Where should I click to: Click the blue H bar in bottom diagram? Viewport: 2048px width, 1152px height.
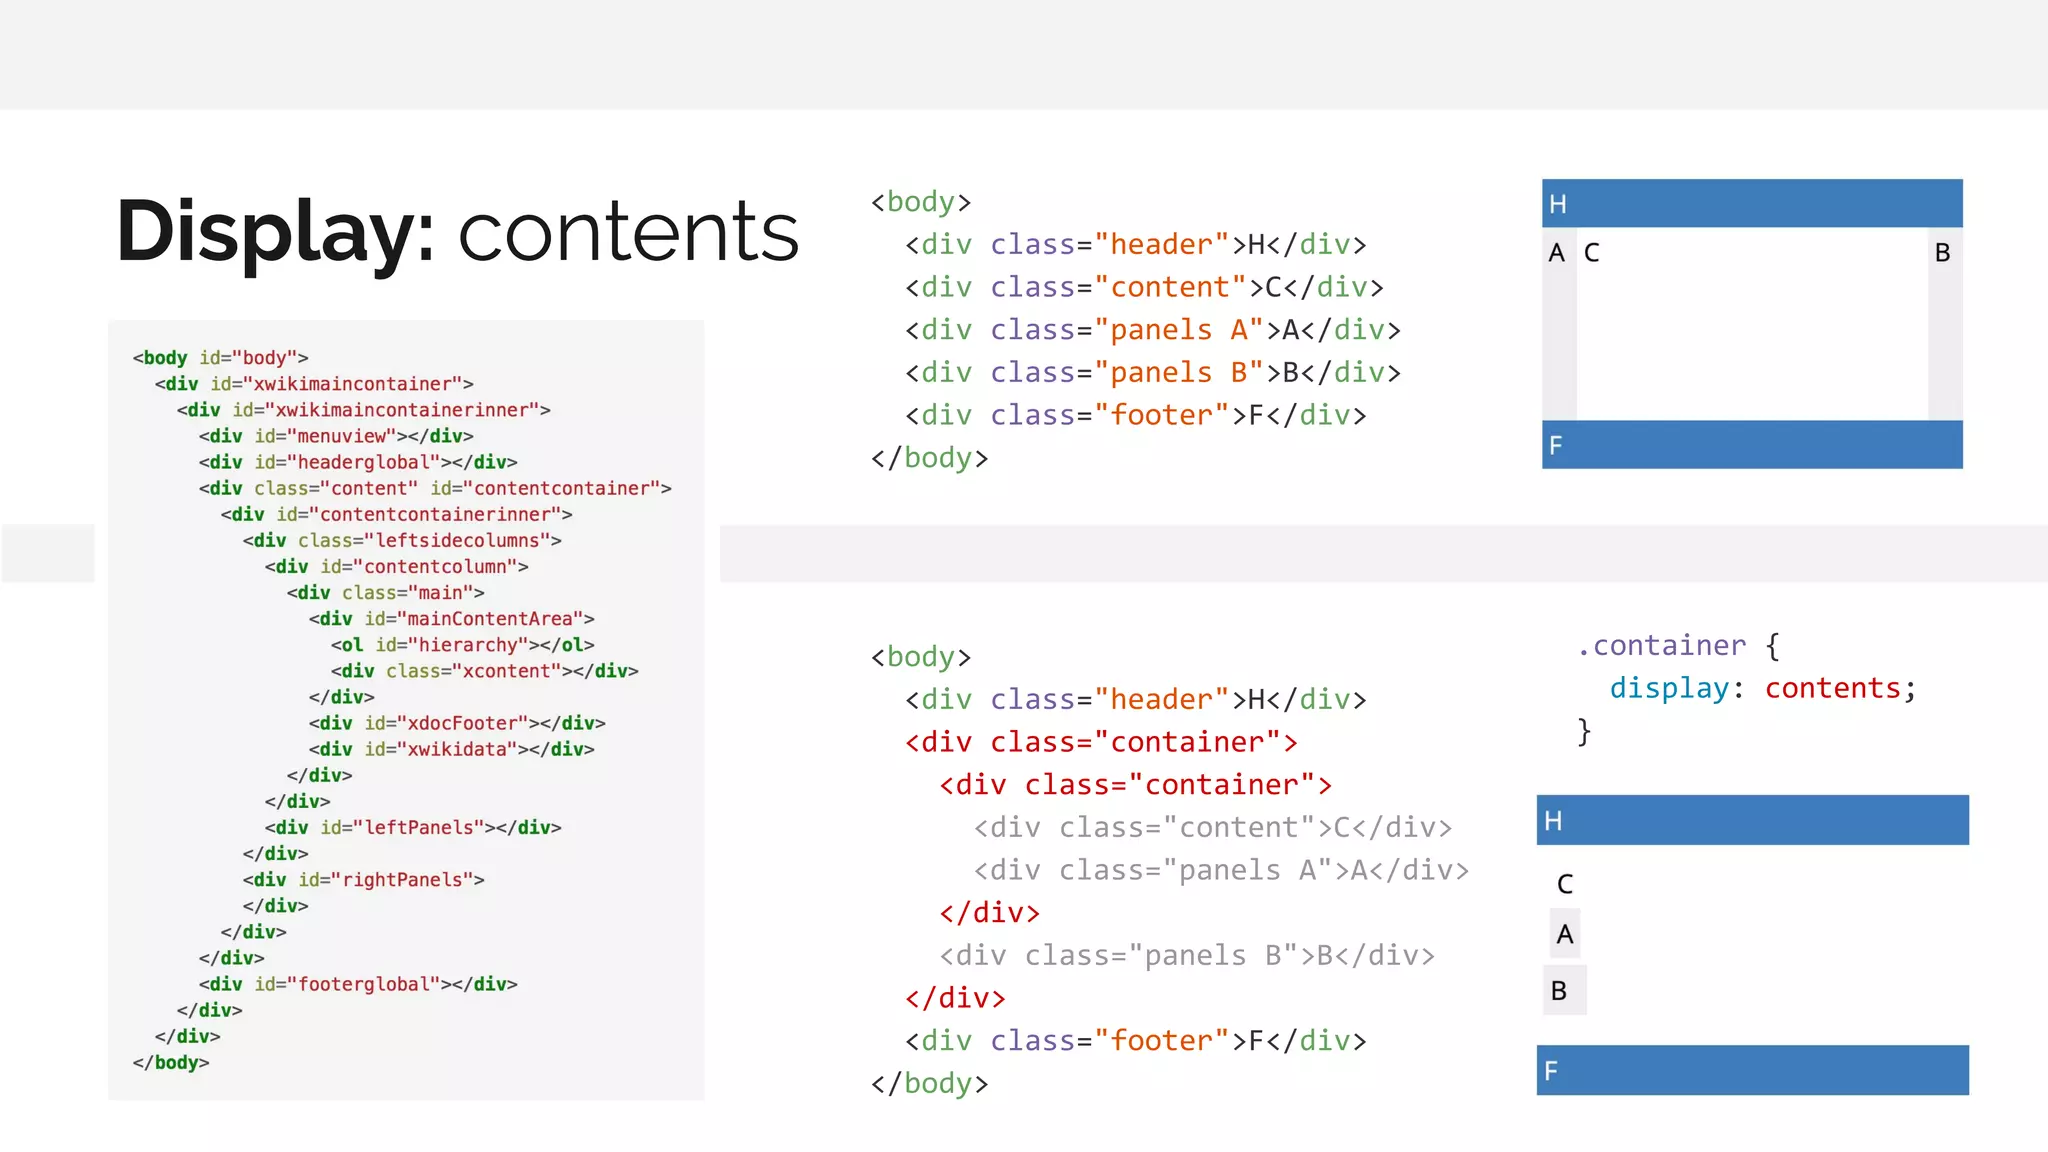tap(1751, 821)
